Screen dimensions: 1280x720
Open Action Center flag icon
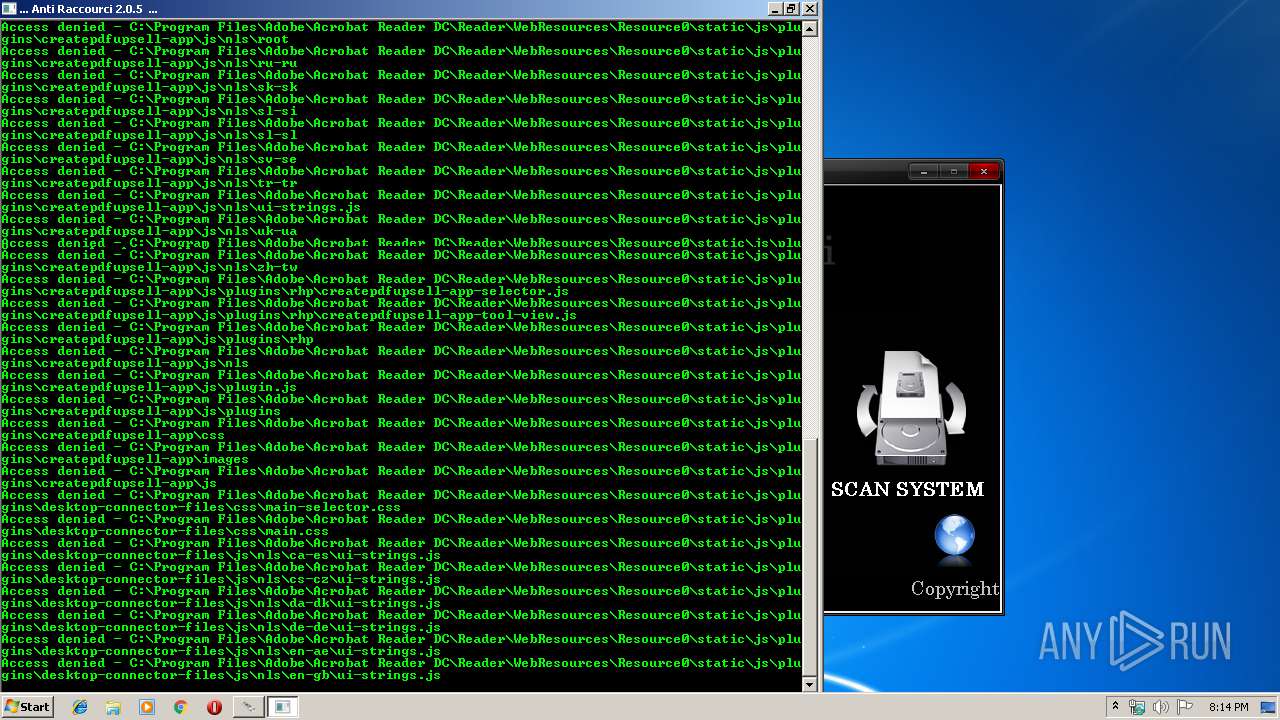coord(1184,707)
